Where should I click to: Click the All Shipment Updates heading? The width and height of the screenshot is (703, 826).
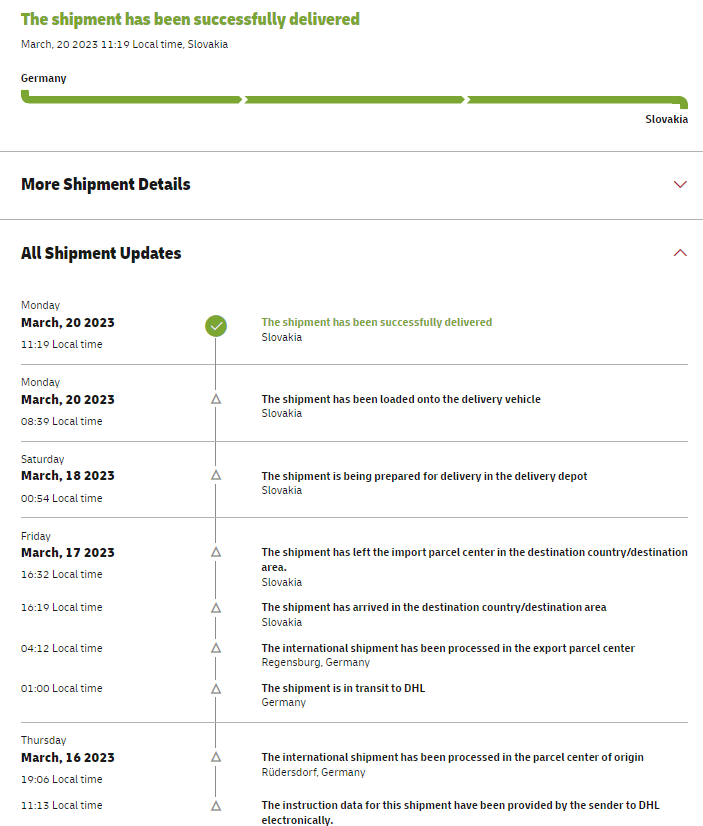point(101,253)
